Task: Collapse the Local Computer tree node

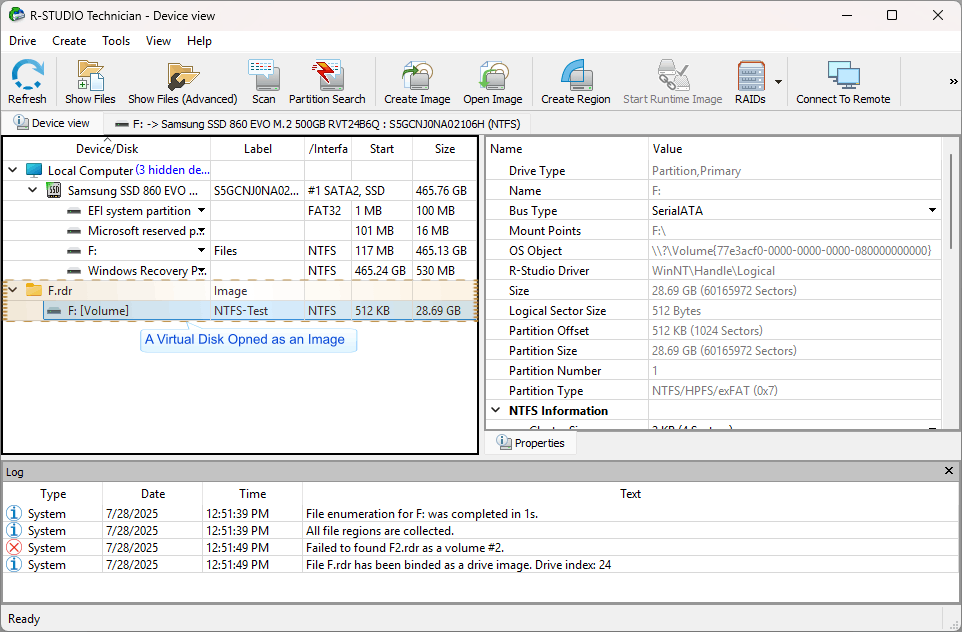Action: [13, 170]
